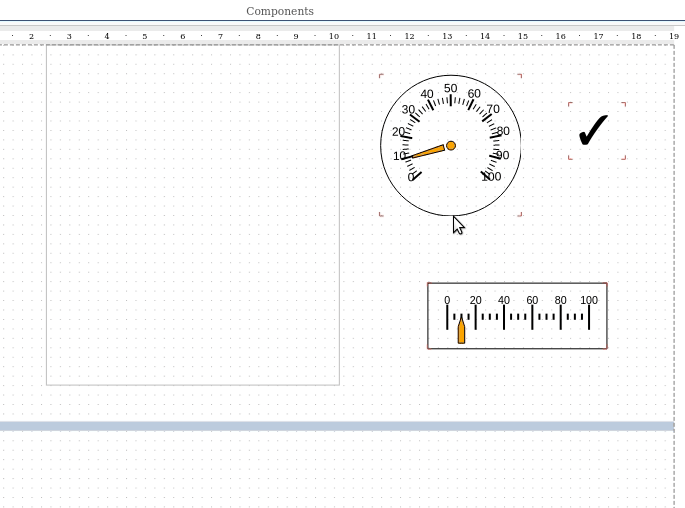685x508 pixels.
Task: Click the 100 label on the linear gauge
Action: click(589, 300)
